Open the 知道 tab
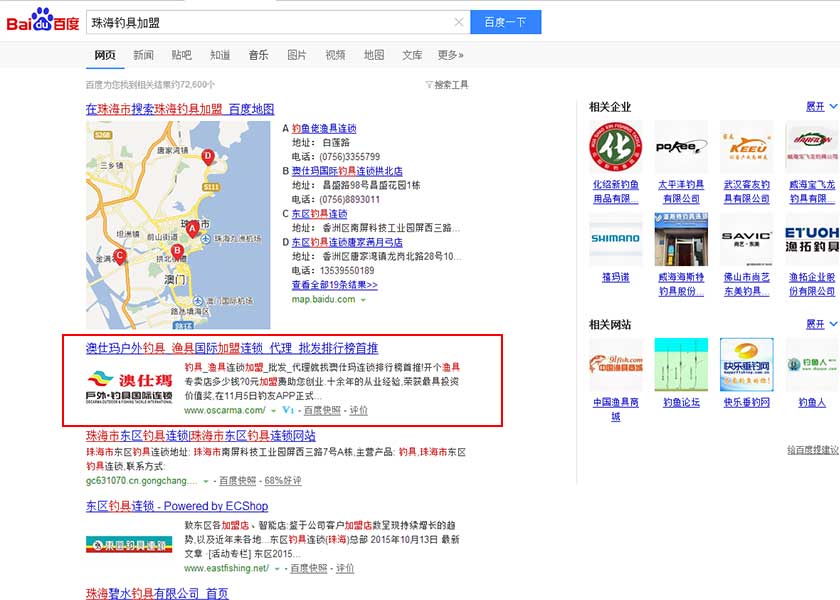840x600 pixels. [x=220, y=55]
